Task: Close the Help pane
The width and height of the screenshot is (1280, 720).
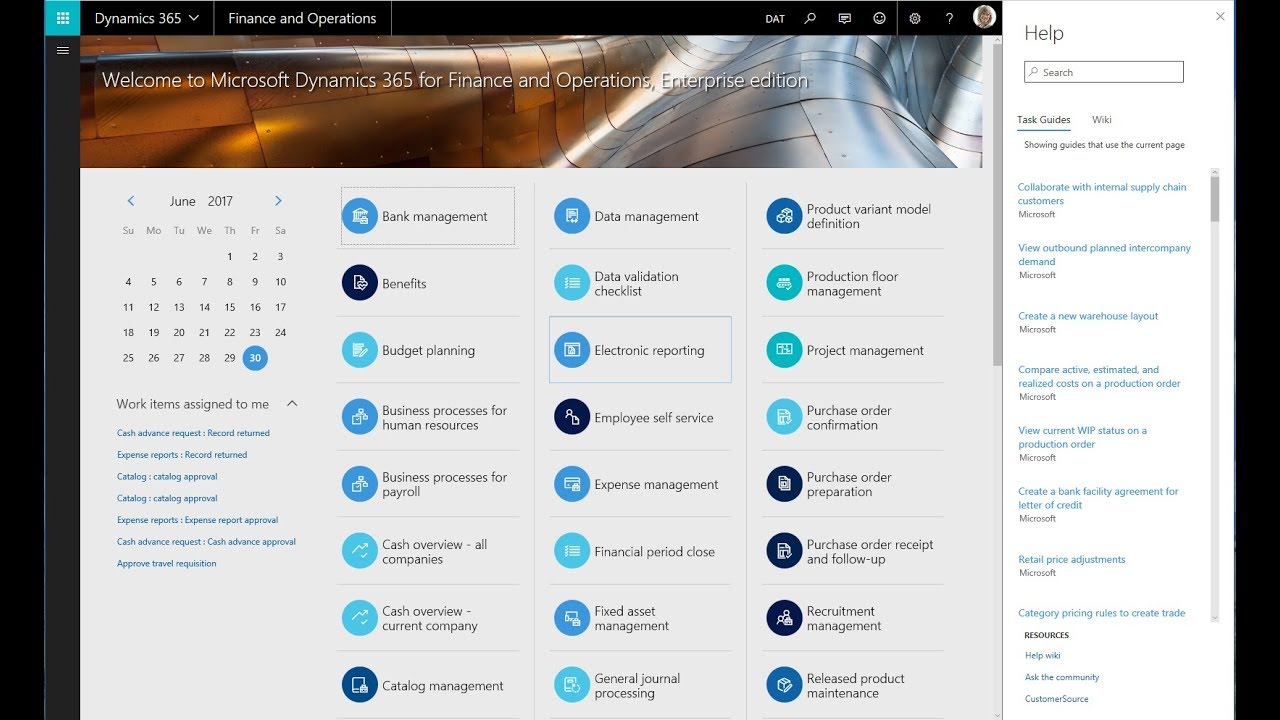Action: (x=1220, y=16)
